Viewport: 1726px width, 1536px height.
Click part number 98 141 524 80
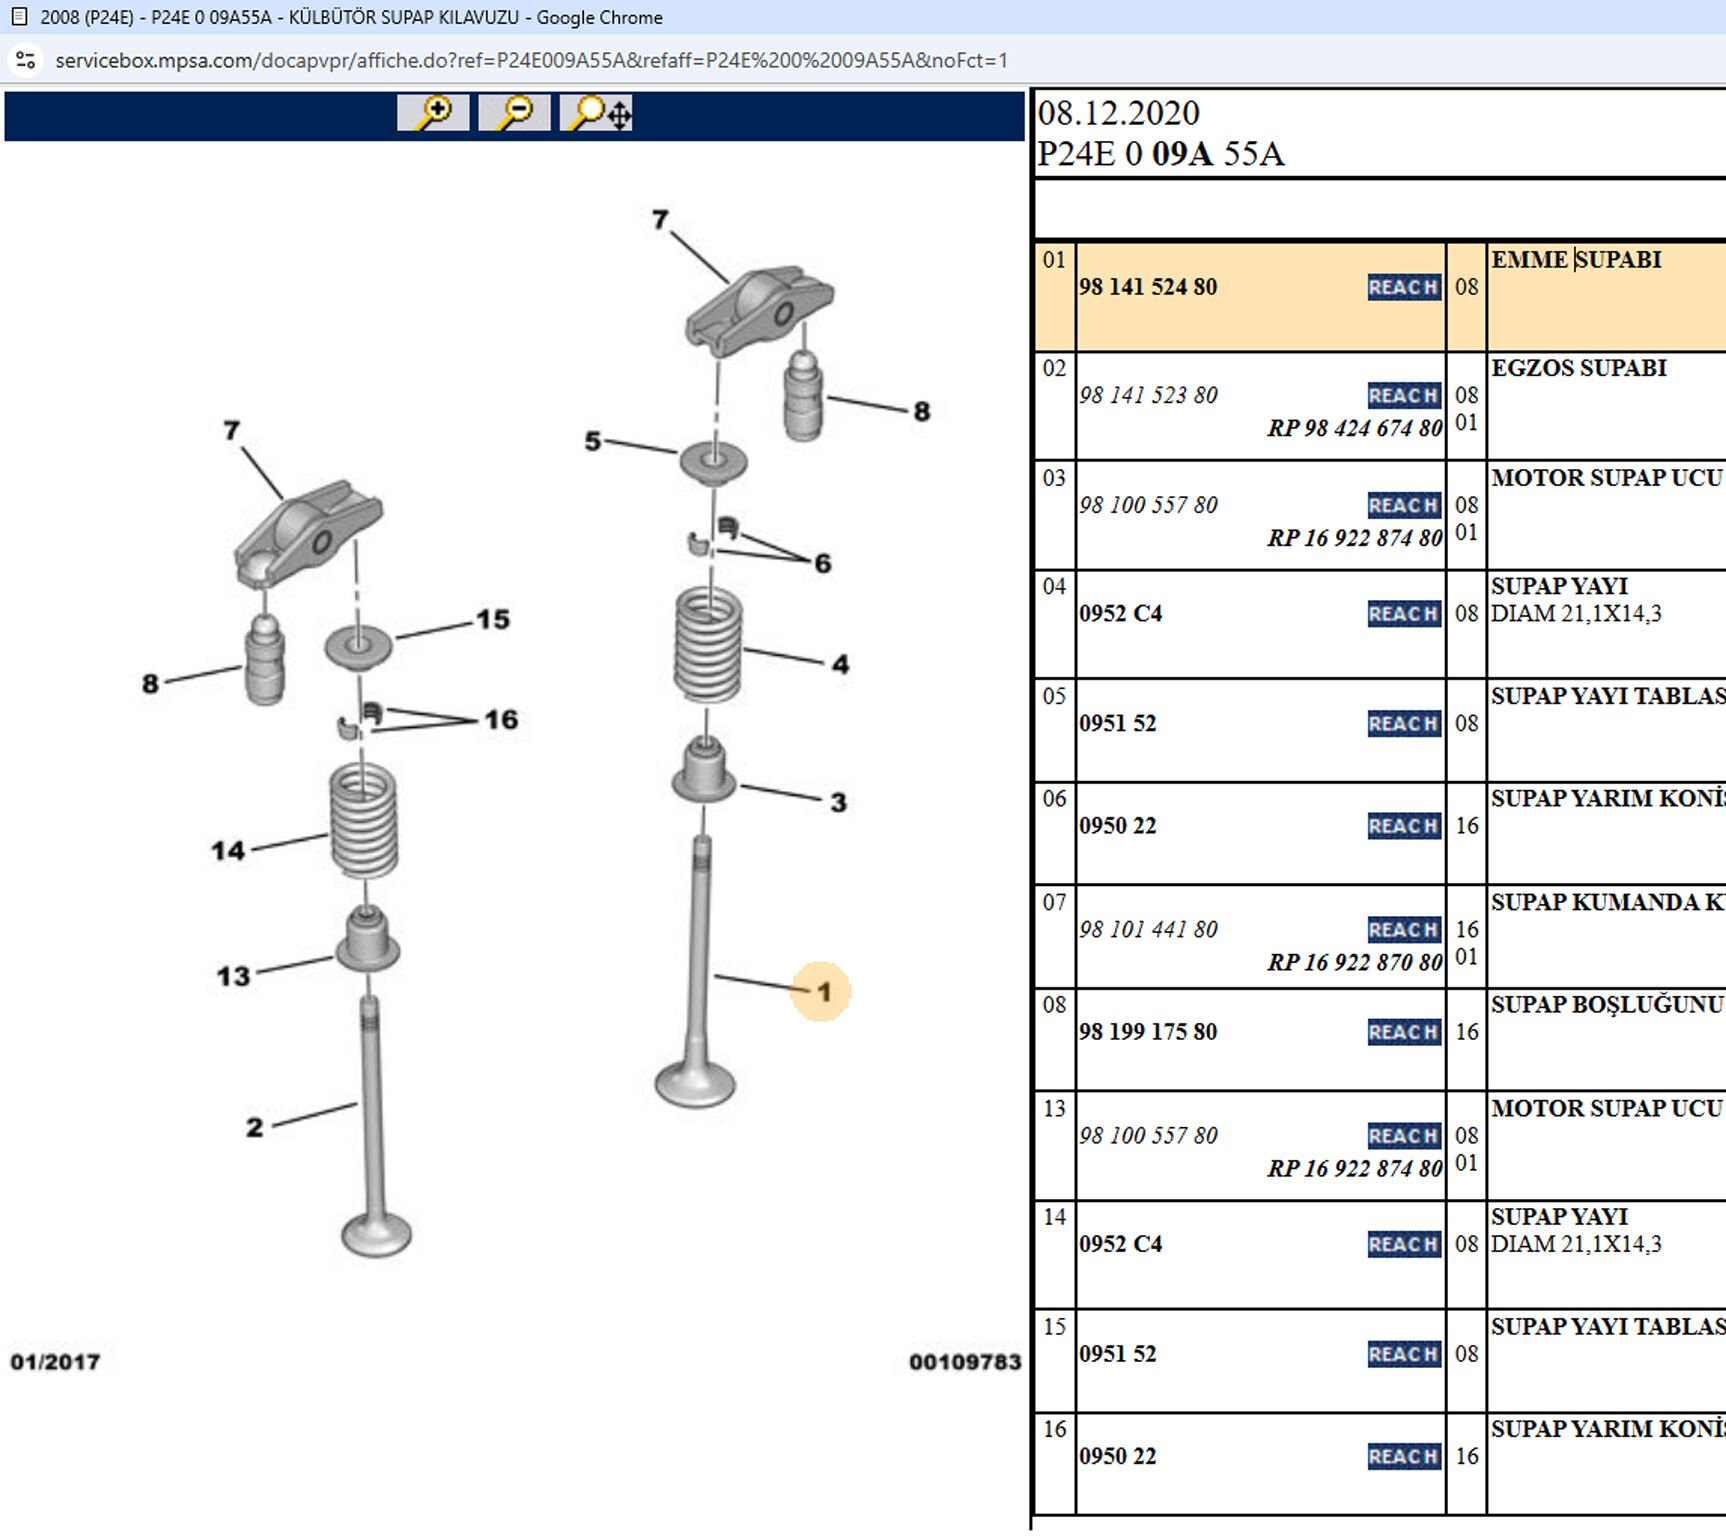click(1148, 287)
